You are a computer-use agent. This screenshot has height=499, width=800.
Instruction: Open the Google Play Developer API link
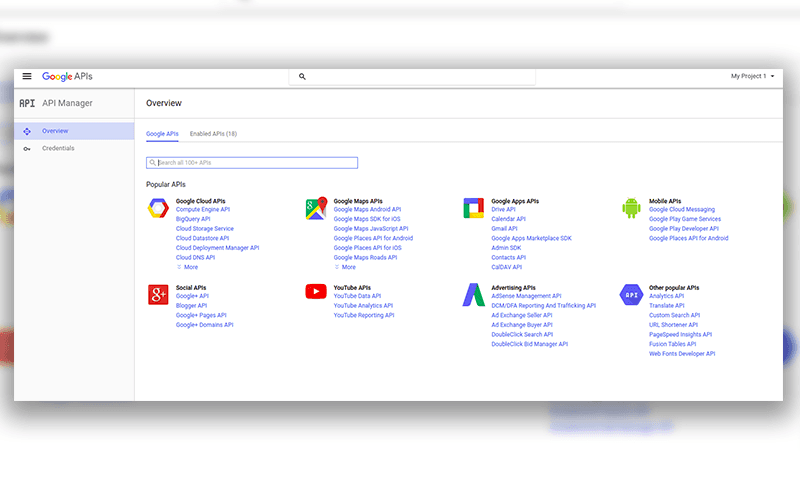point(684,229)
